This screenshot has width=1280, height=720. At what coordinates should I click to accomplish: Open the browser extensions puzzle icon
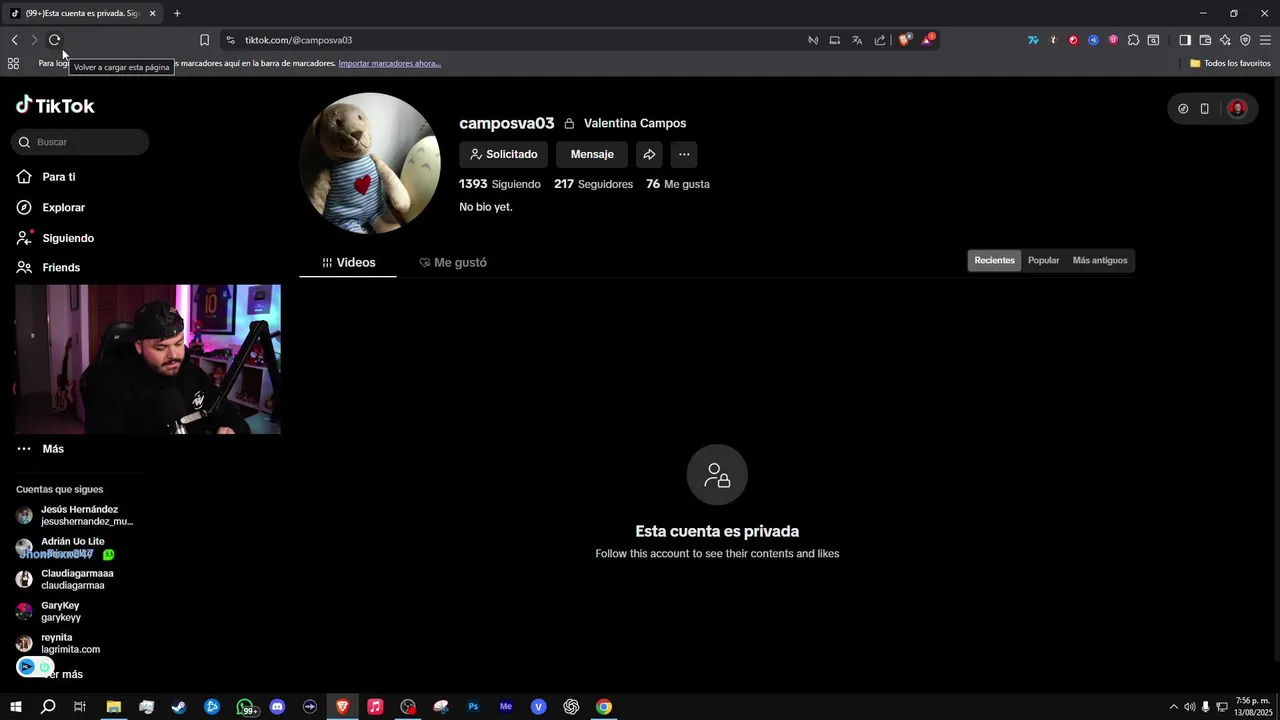(1133, 40)
